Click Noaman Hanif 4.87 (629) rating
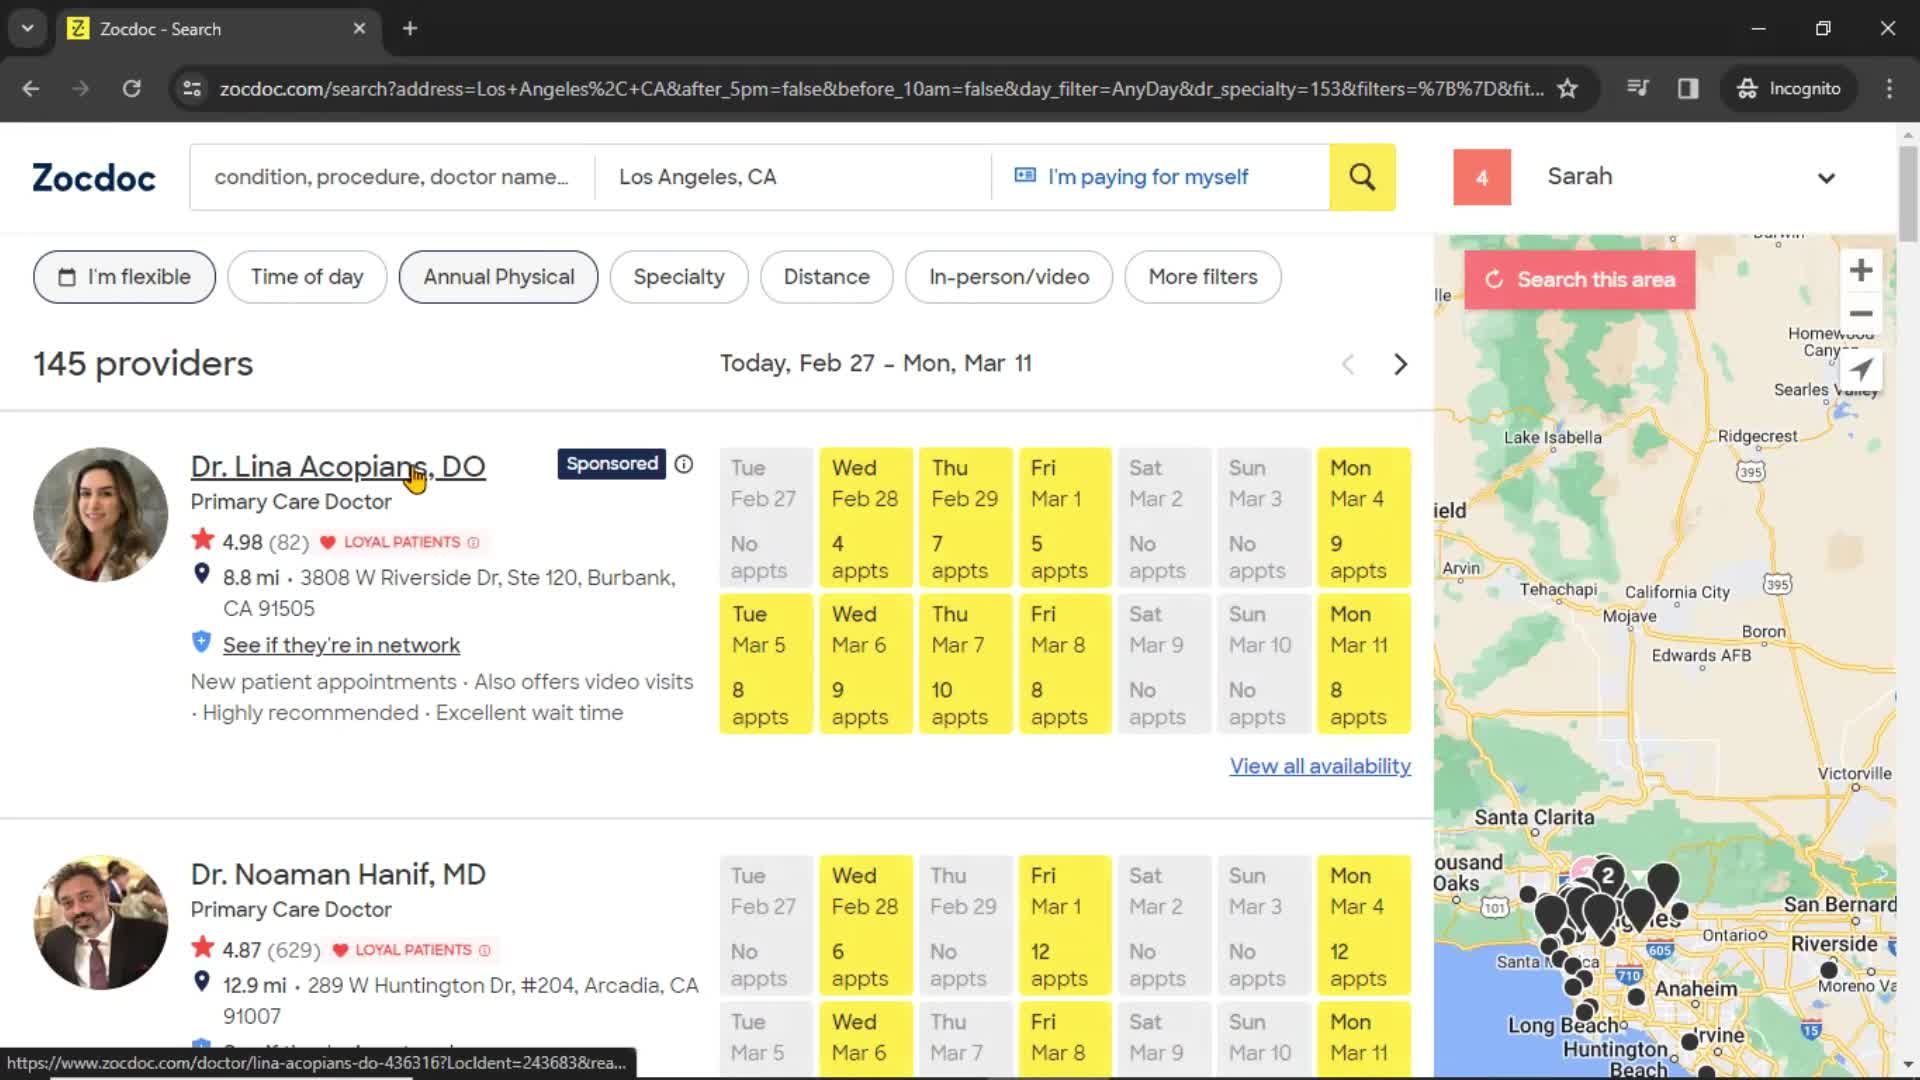The height and width of the screenshot is (1080, 1920). pos(256,950)
